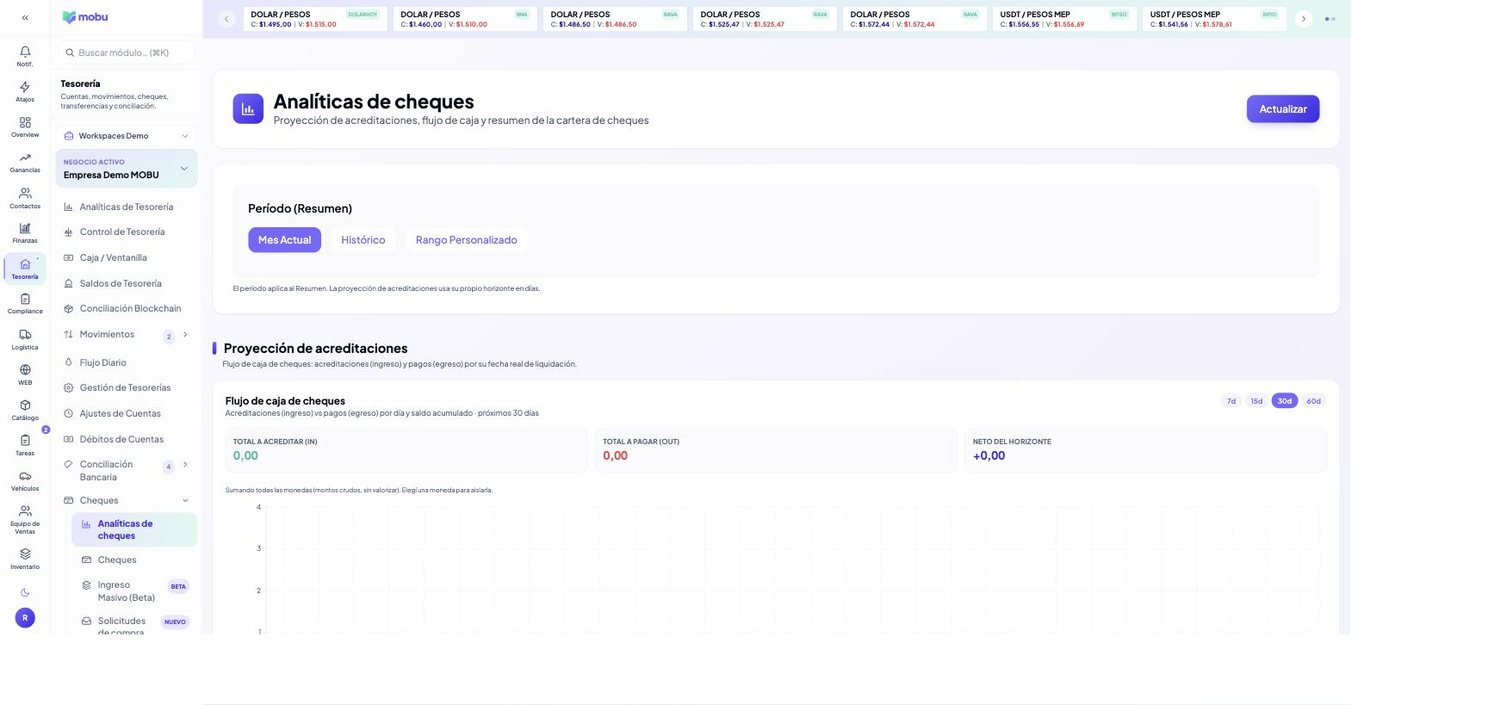Click RIPIO USDT / PESOS MEP card
Image resolution: width=1500 pixels, height=705 pixels.
1215,19
